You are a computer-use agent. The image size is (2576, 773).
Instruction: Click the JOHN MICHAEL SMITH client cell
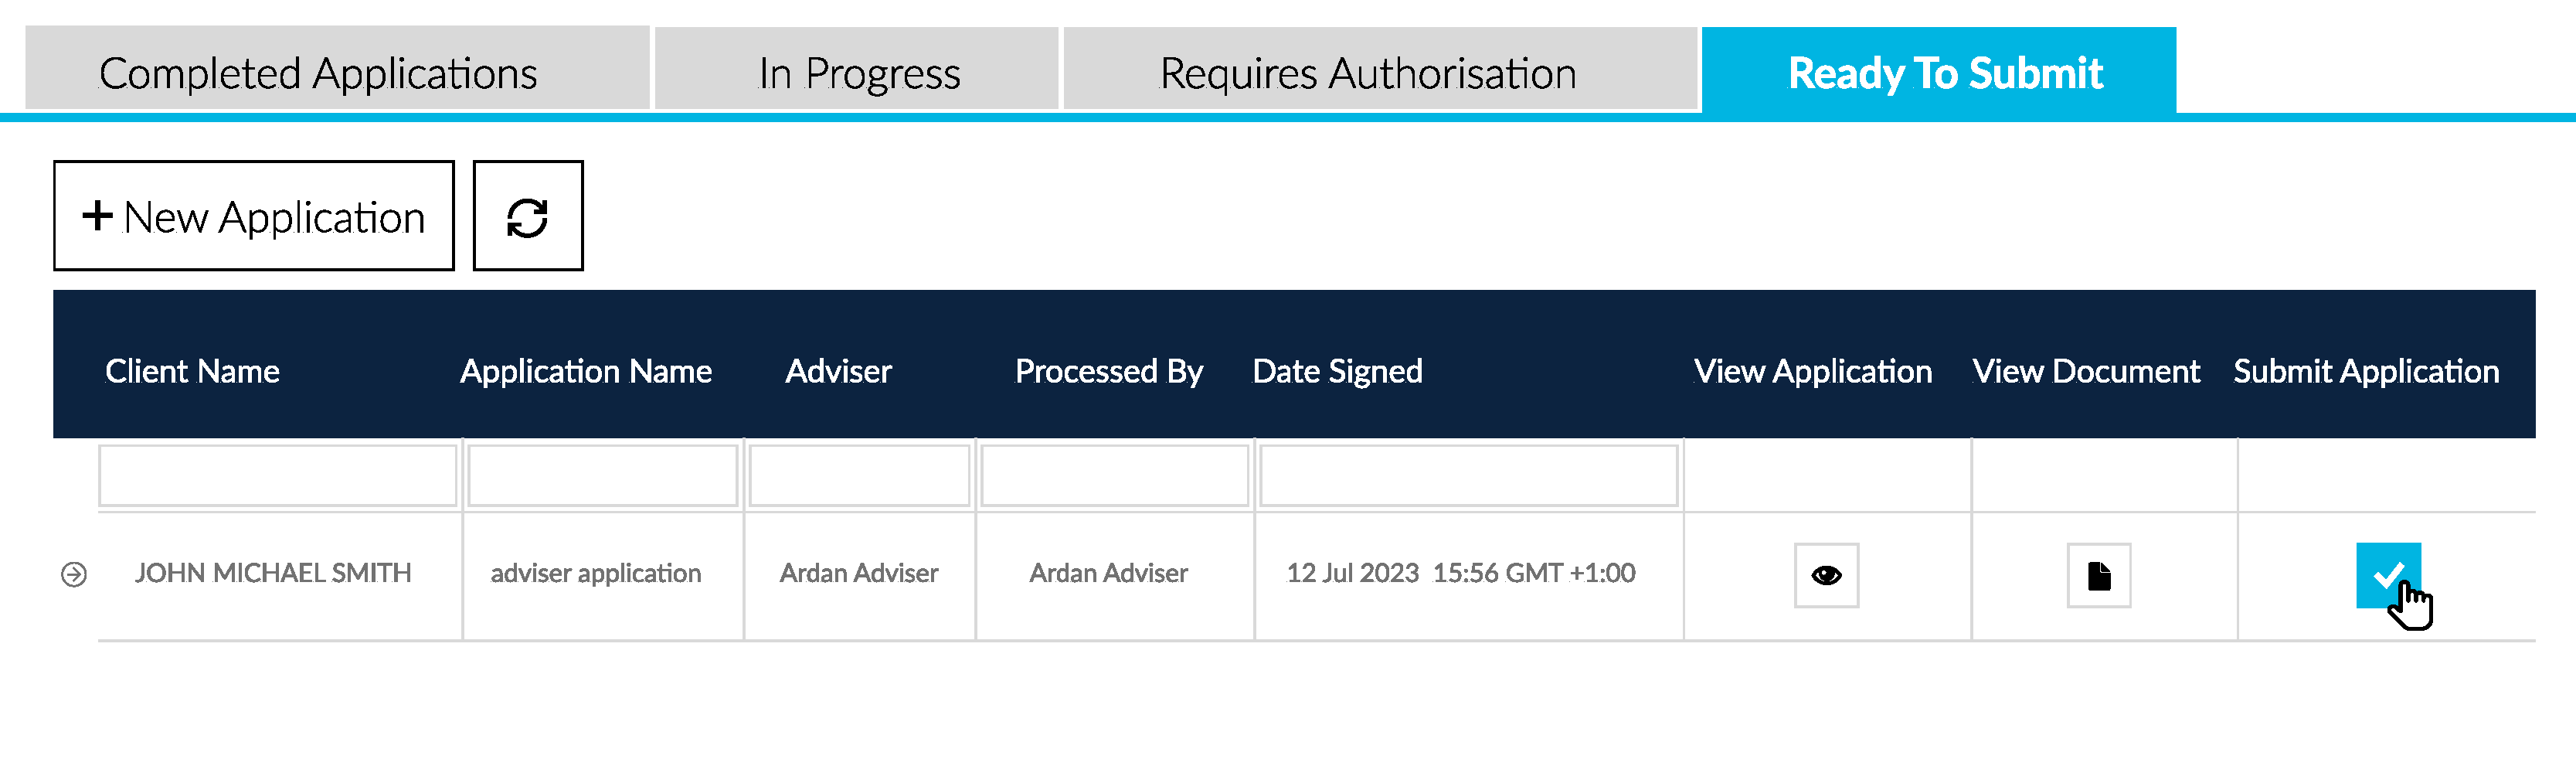273,573
